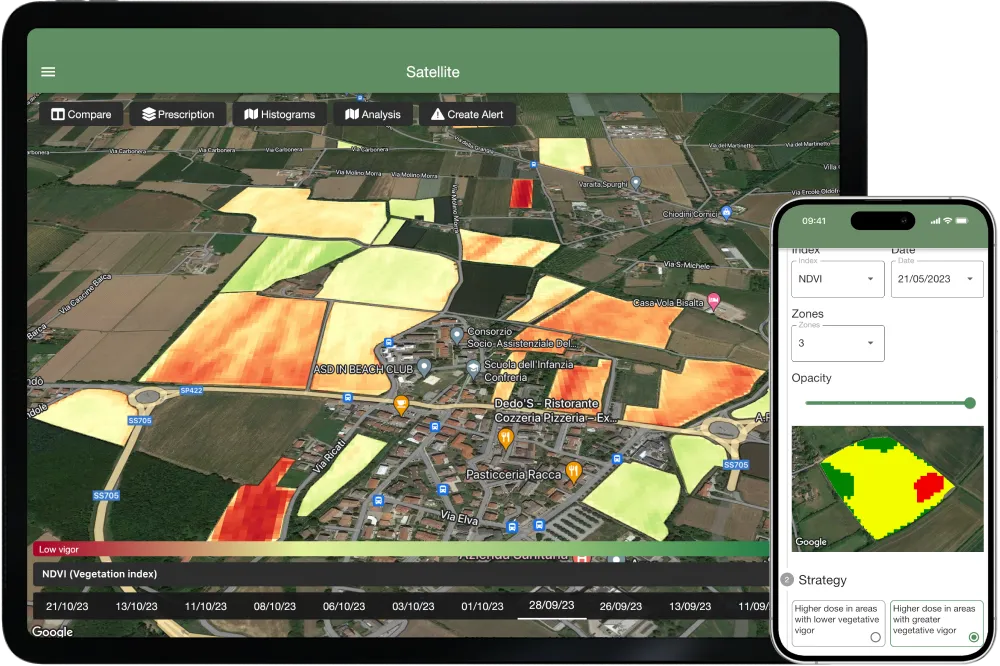Click the Dedo'S Ristorante restaurant marker
1000x666 pixels.
click(506, 438)
